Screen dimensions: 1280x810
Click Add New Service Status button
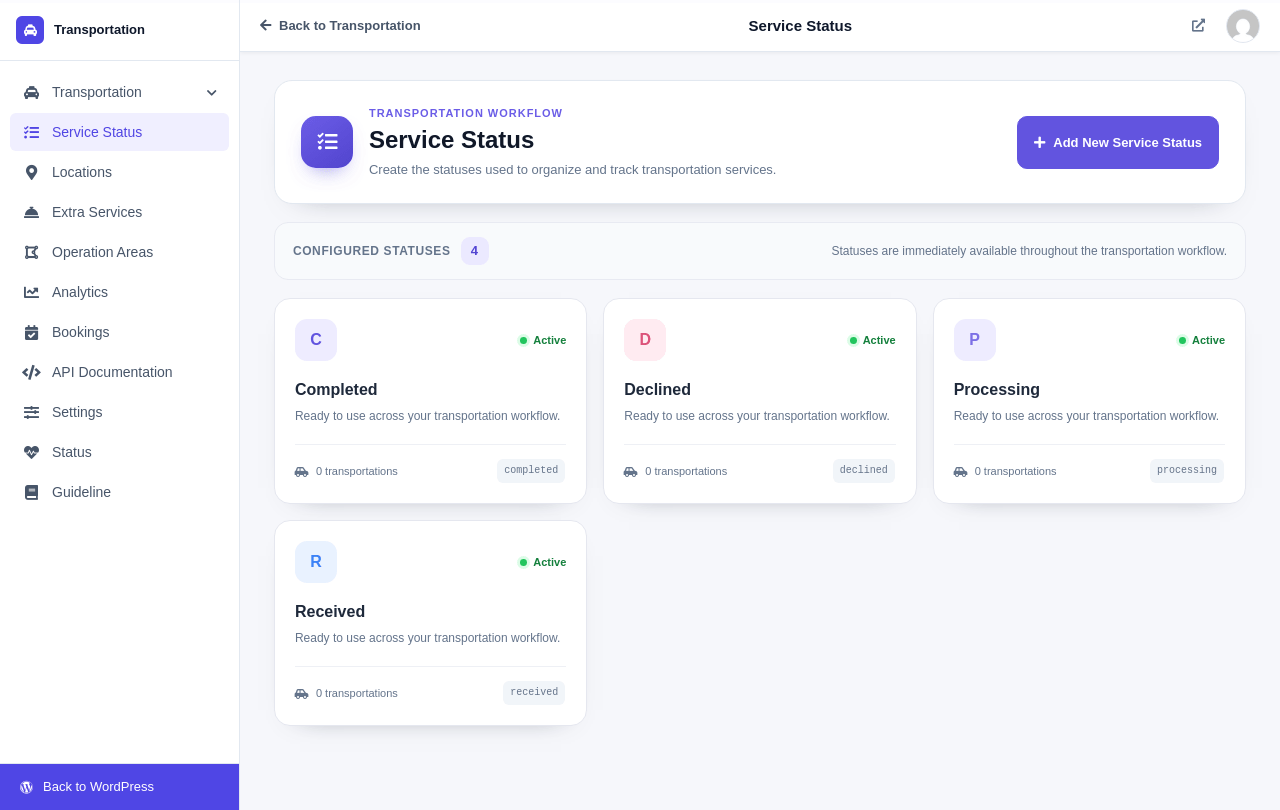1118,142
